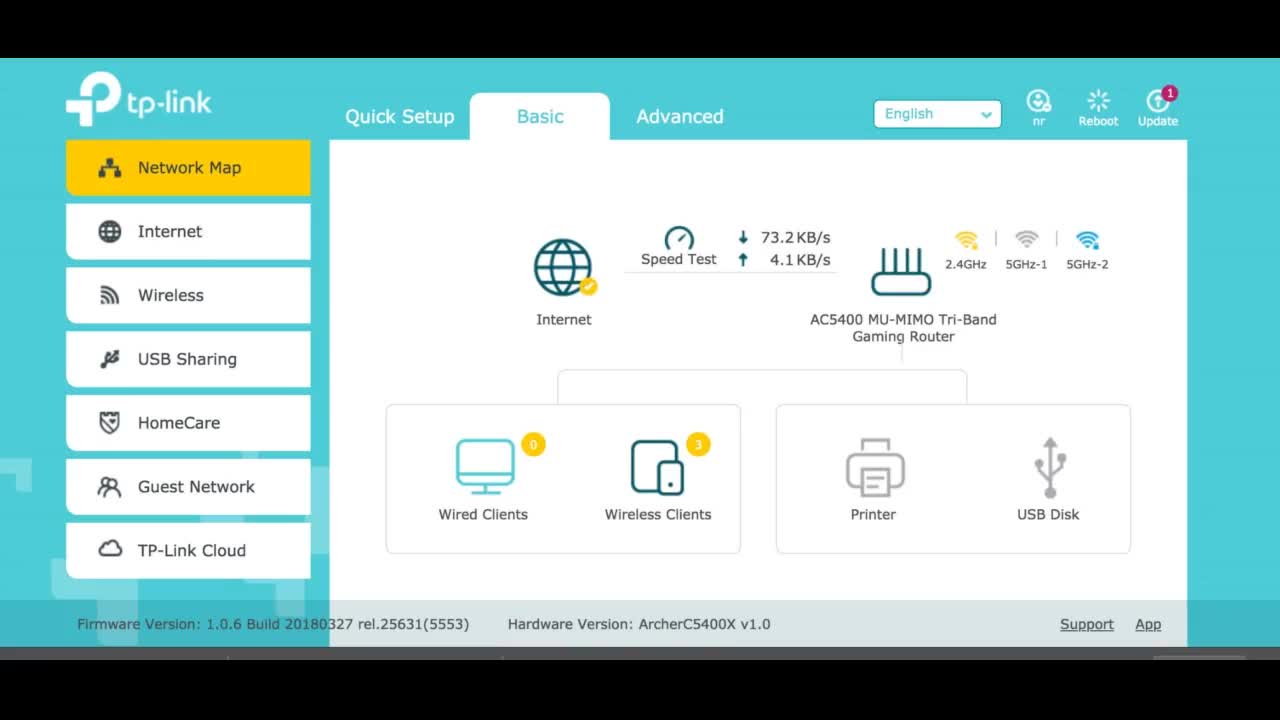The height and width of the screenshot is (720, 1280).
Task: Click the USB Disk label
Action: pyautogui.click(x=1048, y=515)
